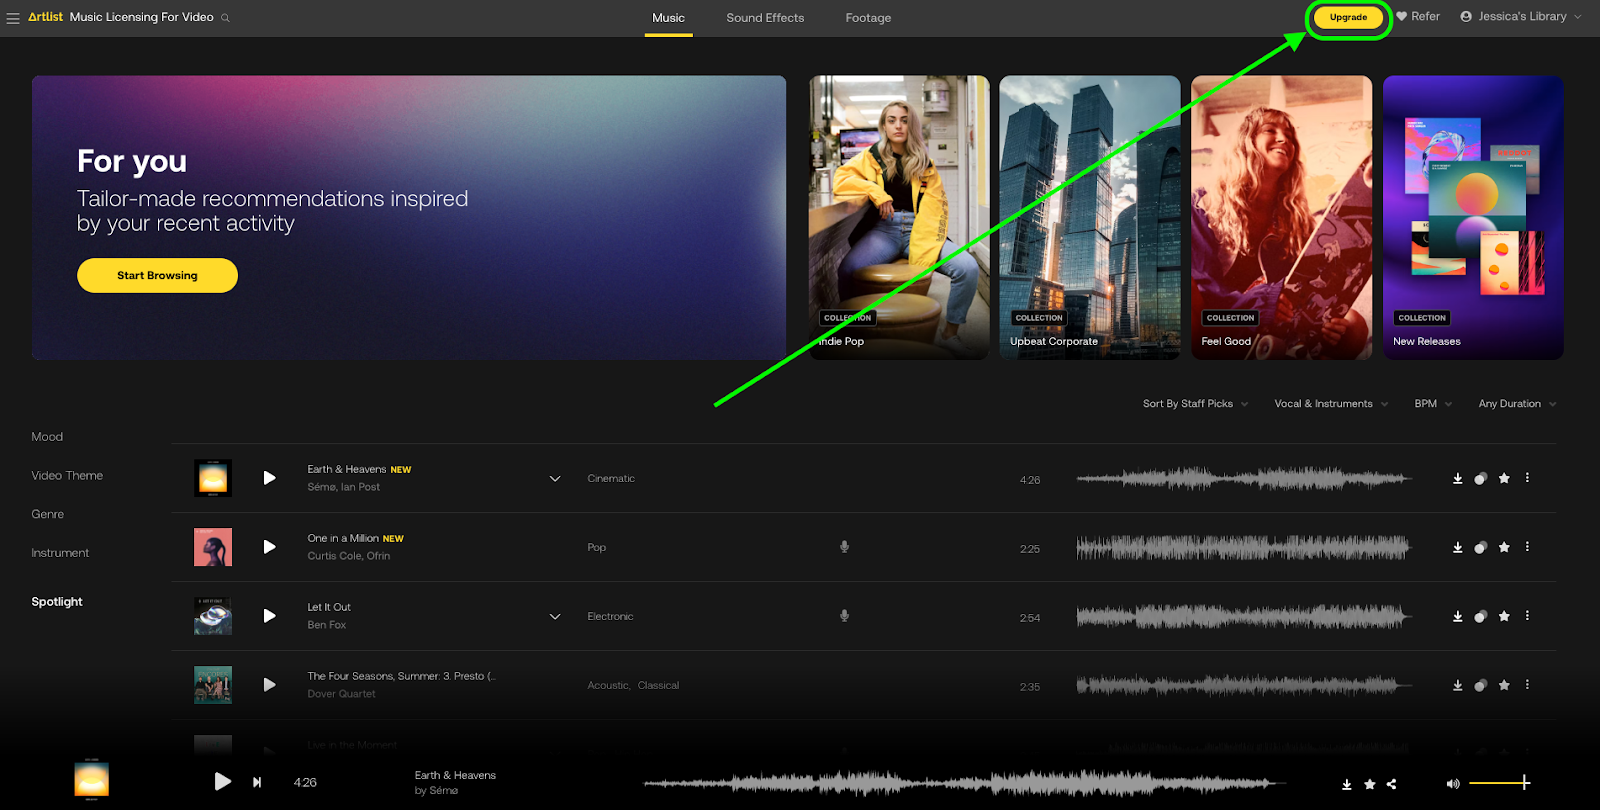Find similar songs to The Four Seasons, Summer
This screenshot has height=810, width=1600.
pyautogui.click(x=1481, y=686)
